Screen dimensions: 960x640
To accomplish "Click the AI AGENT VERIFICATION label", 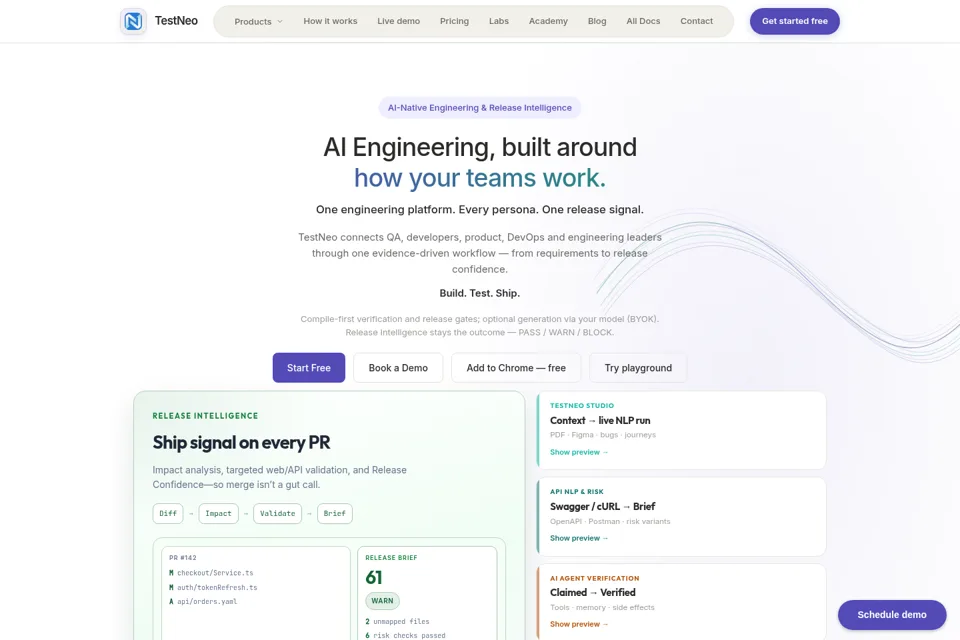I will [594, 578].
